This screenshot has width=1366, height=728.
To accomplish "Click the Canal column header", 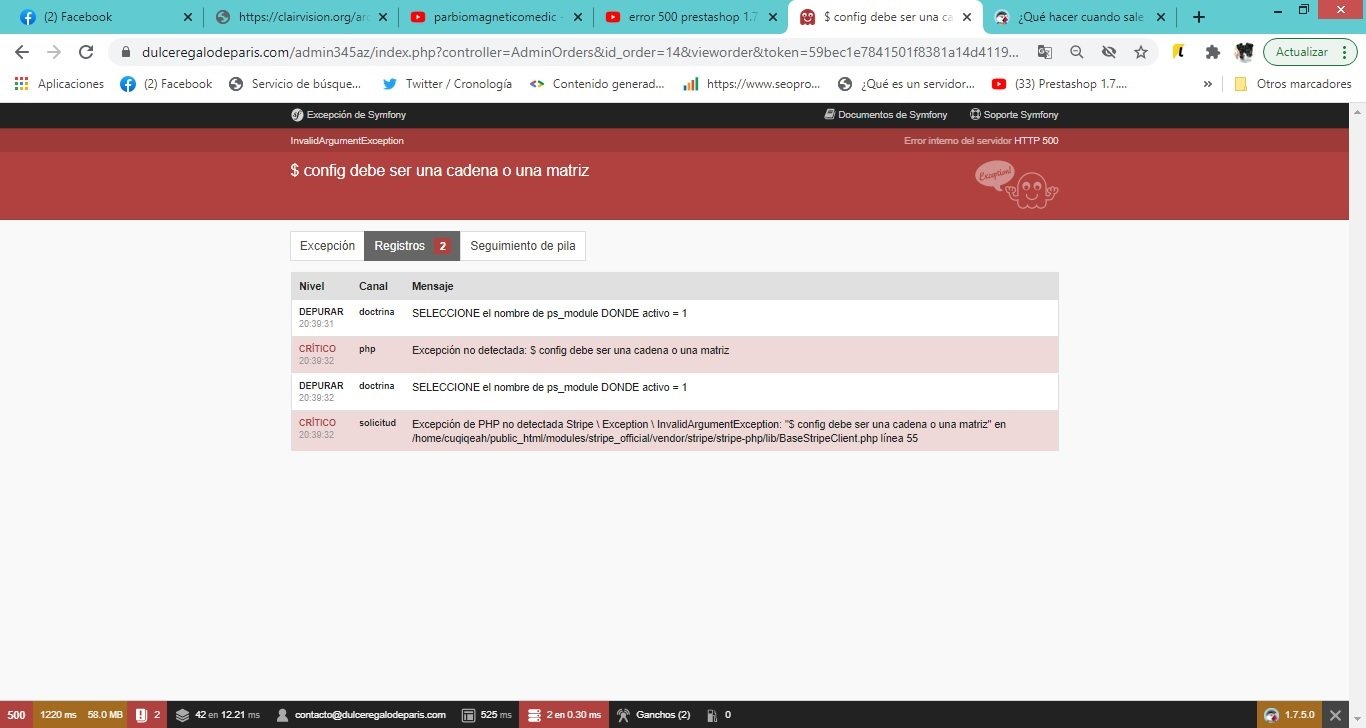I will tap(373, 287).
